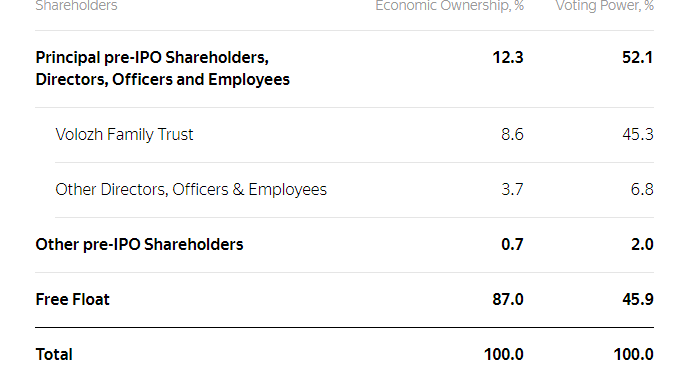Click the 2.0 voting power value

click(x=642, y=245)
